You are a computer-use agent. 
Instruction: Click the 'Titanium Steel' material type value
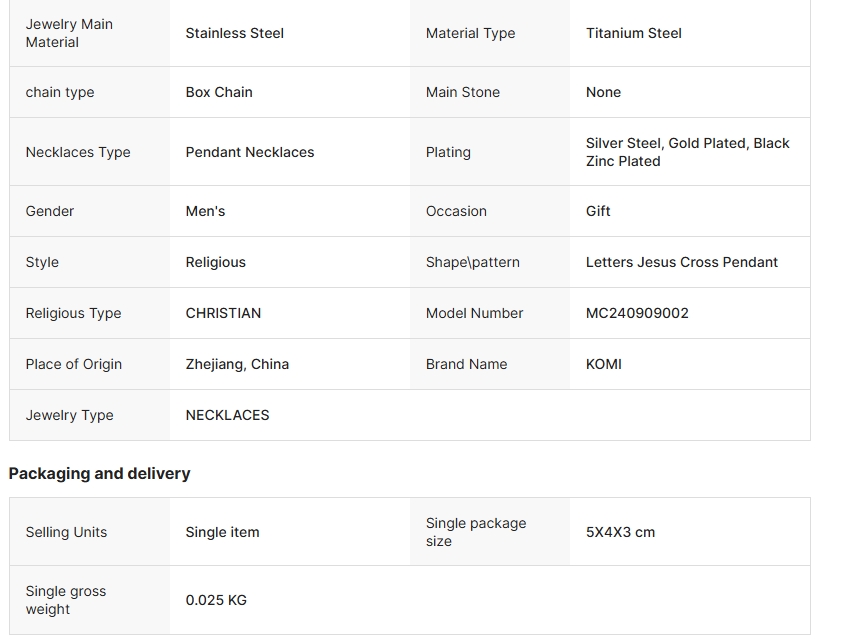tap(633, 33)
